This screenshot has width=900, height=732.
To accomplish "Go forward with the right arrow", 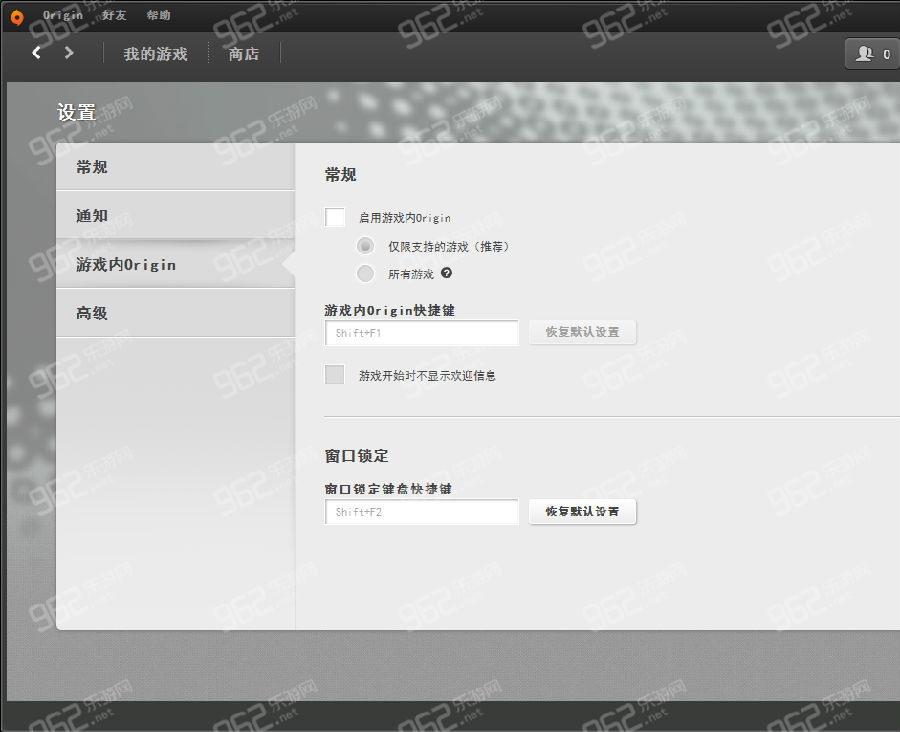I will point(69,53).
